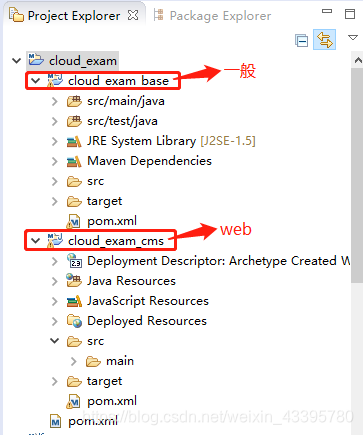The height and width of the screenshot is (435, 363).
Task: Expand the JavaScript Resources node
Action: (55, 301)
